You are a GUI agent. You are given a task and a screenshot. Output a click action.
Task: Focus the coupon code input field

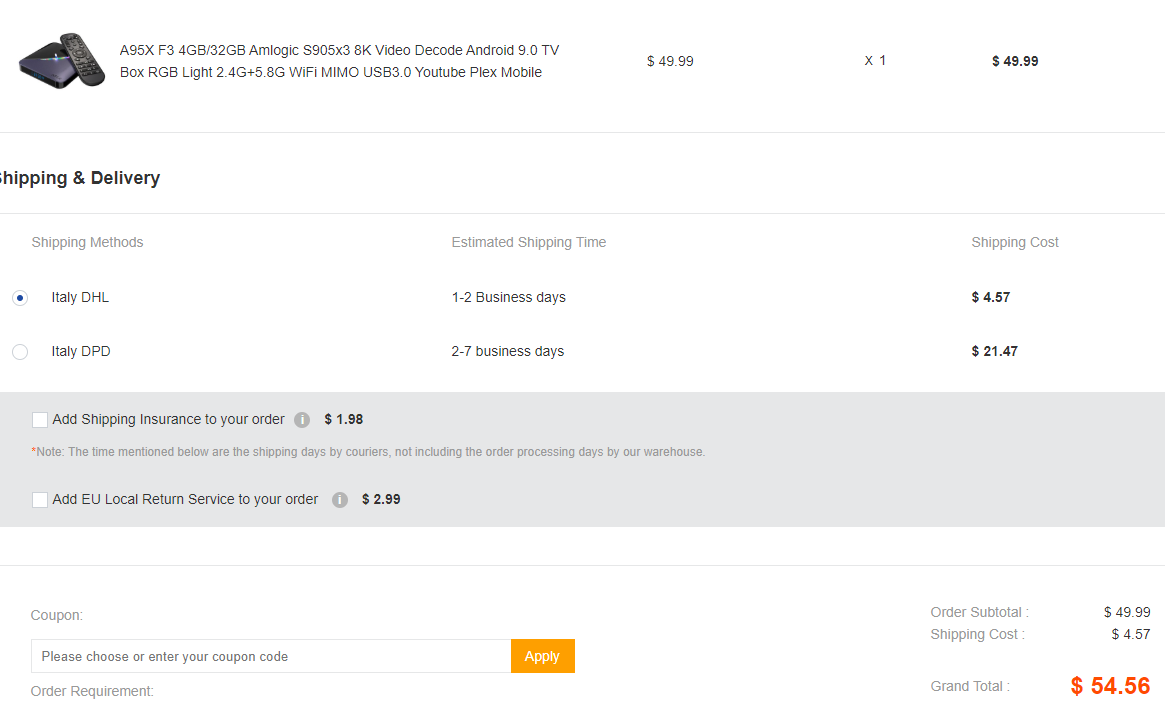coord(271,656)
